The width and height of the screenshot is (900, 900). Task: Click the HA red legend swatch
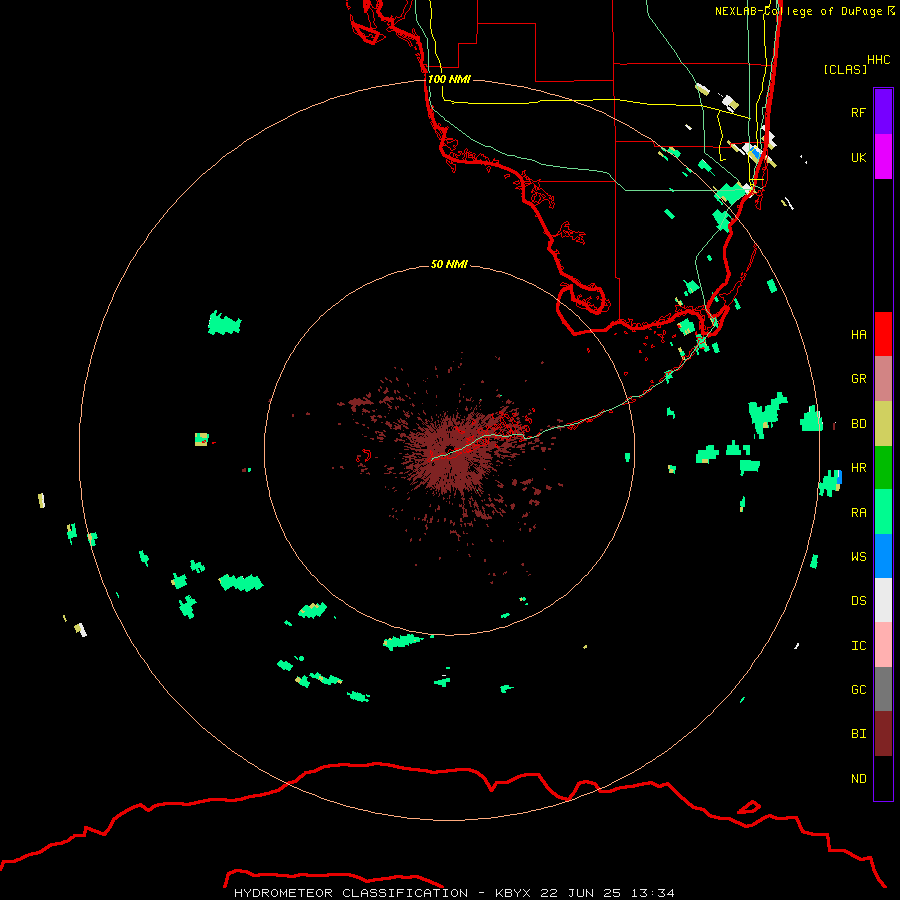(883, 334)
